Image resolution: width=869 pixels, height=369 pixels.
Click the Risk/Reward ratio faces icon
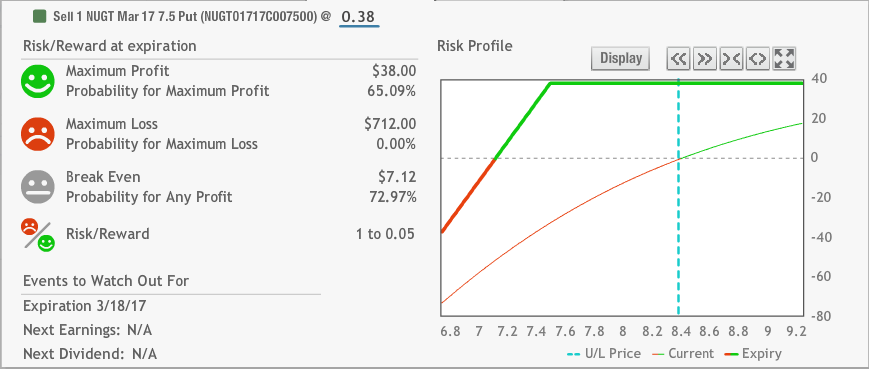38,235
